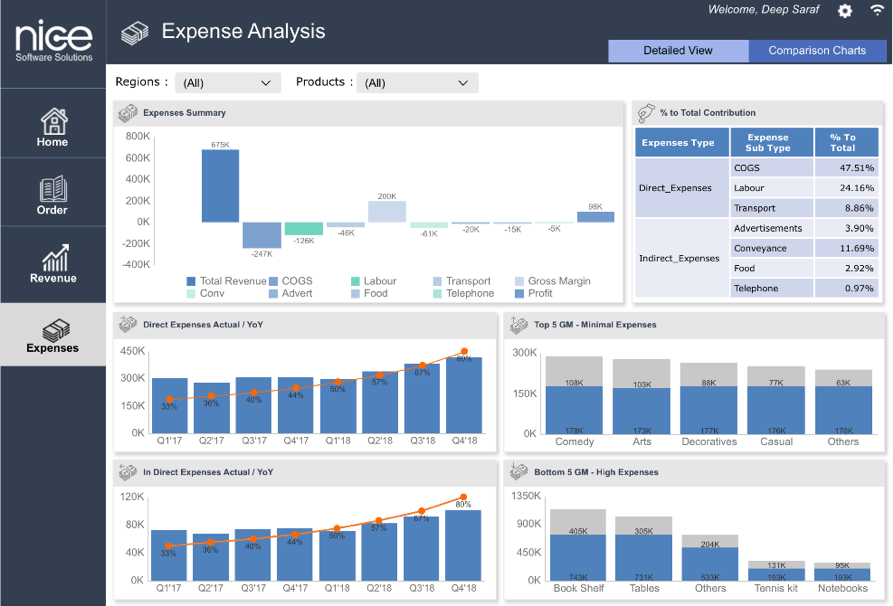Switch to the Comparison Charts tab
893x606 pixels.
click(x=816, y=51)
